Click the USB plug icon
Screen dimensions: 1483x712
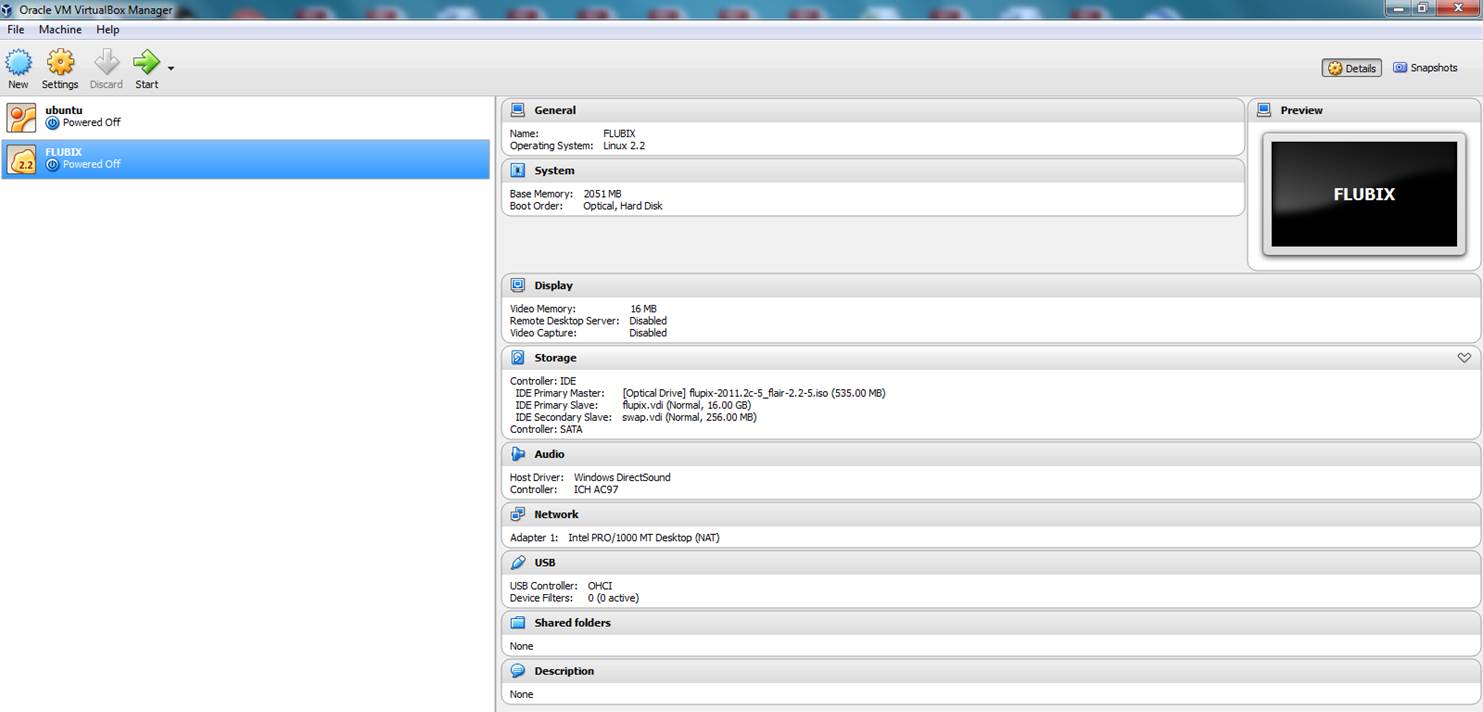(x=518, y=562)
